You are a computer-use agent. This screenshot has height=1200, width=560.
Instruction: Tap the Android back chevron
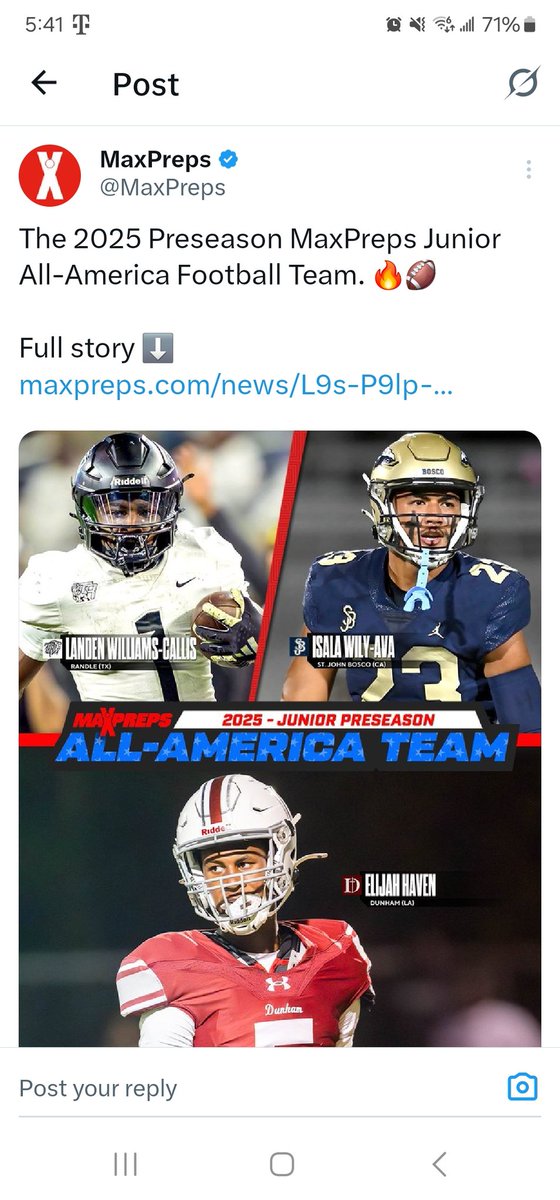[438, 1163]
